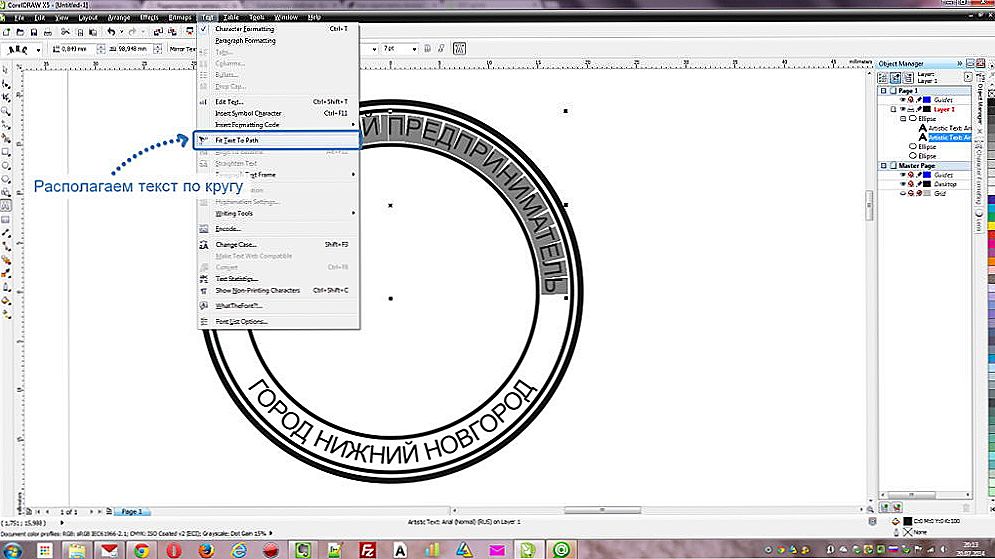Click the Redo arrow icon

click(x=132, y=32)
